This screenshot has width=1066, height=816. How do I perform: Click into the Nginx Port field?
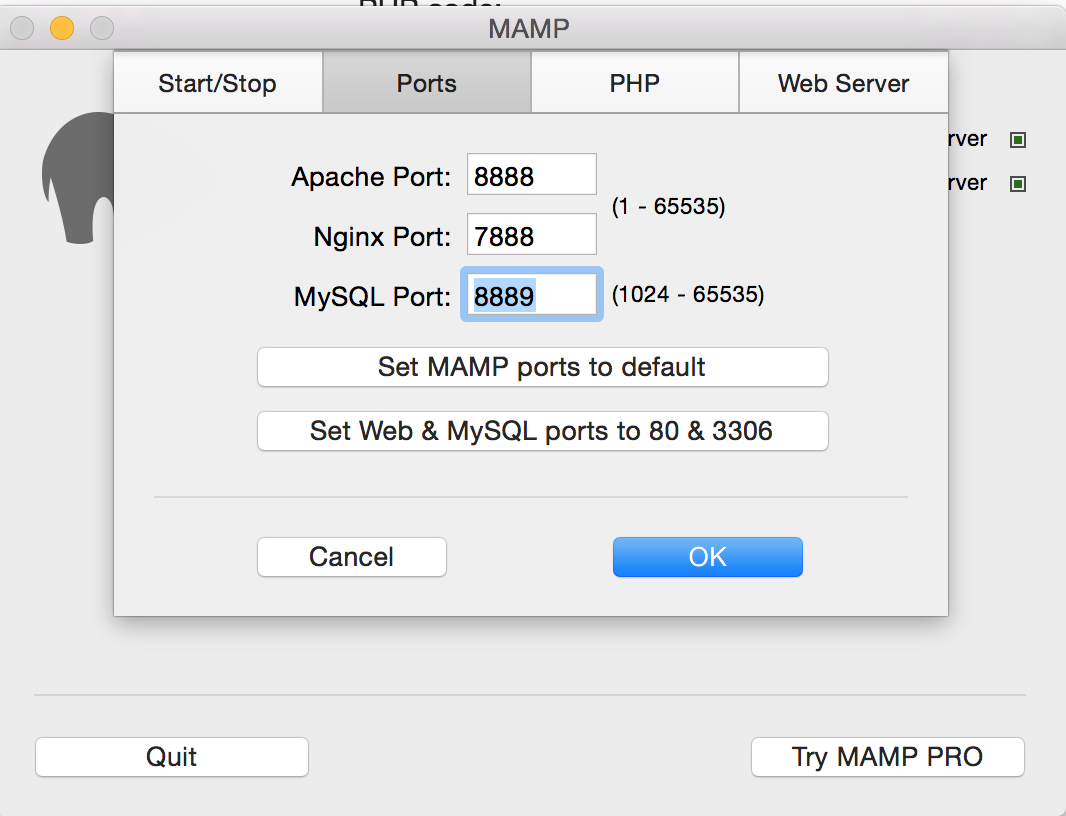point(531,235)
